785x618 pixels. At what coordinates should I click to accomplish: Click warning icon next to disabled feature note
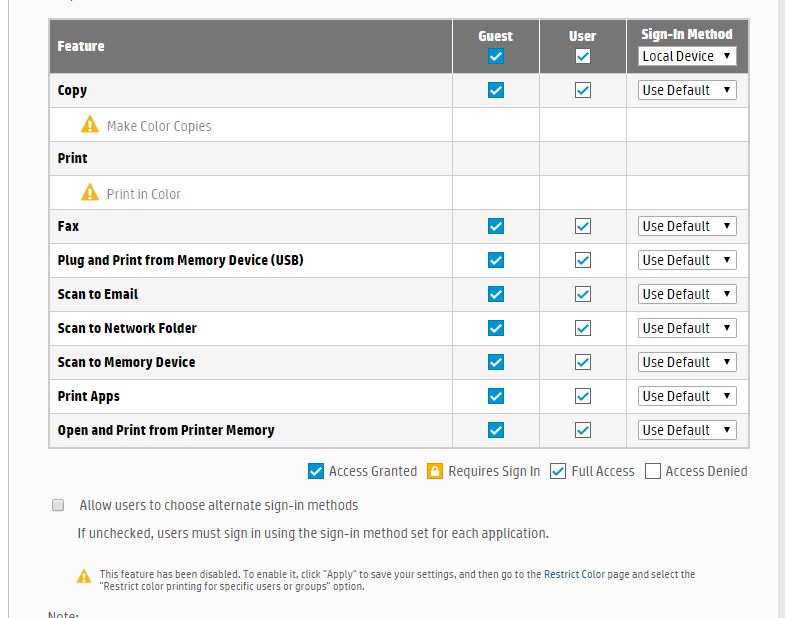point(84,576)
